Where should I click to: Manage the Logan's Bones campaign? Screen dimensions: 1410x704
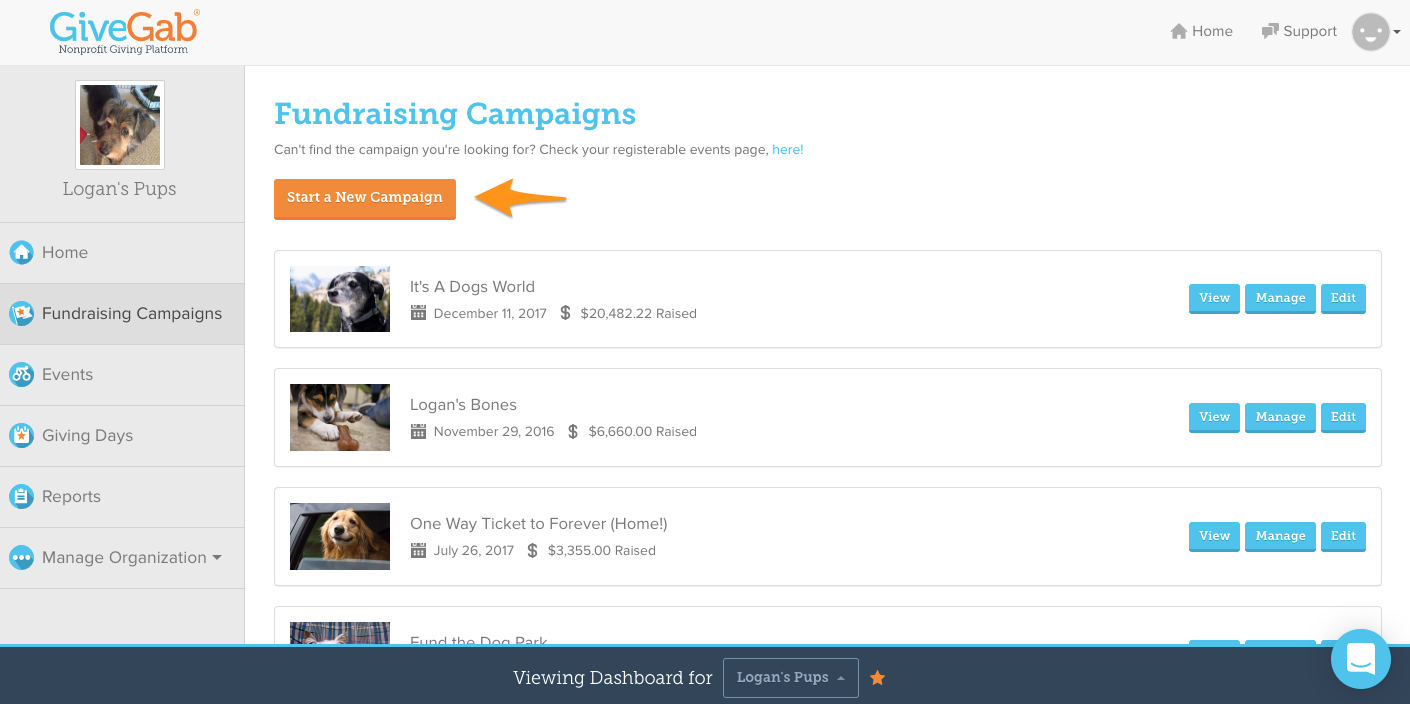[1280, 417]
